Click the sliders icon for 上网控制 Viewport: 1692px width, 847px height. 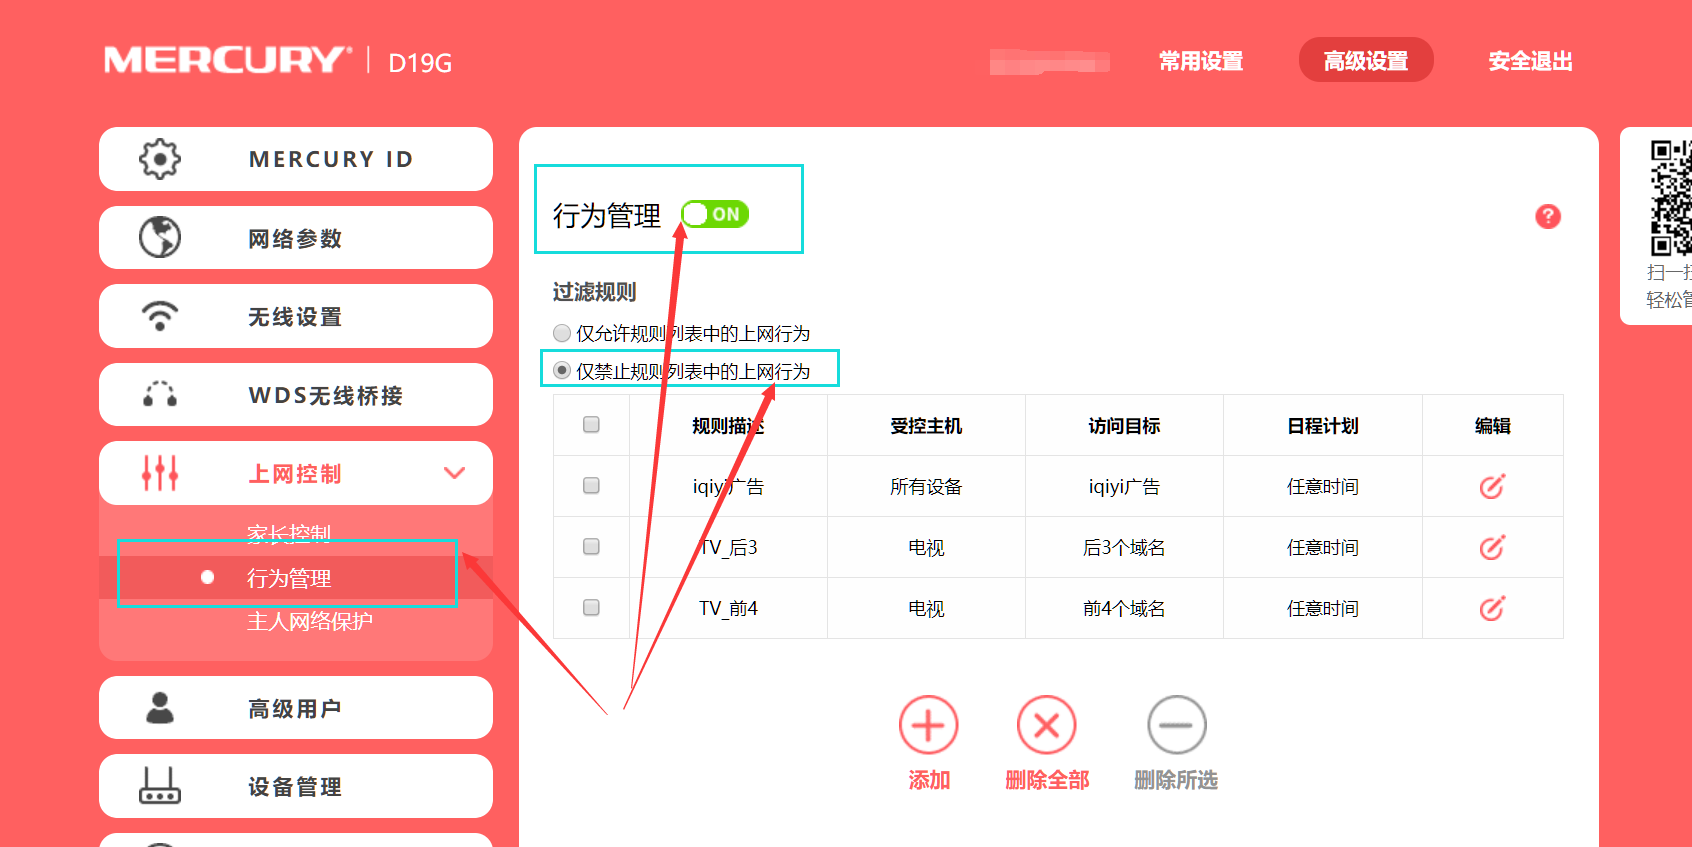[x=160, y=473]
